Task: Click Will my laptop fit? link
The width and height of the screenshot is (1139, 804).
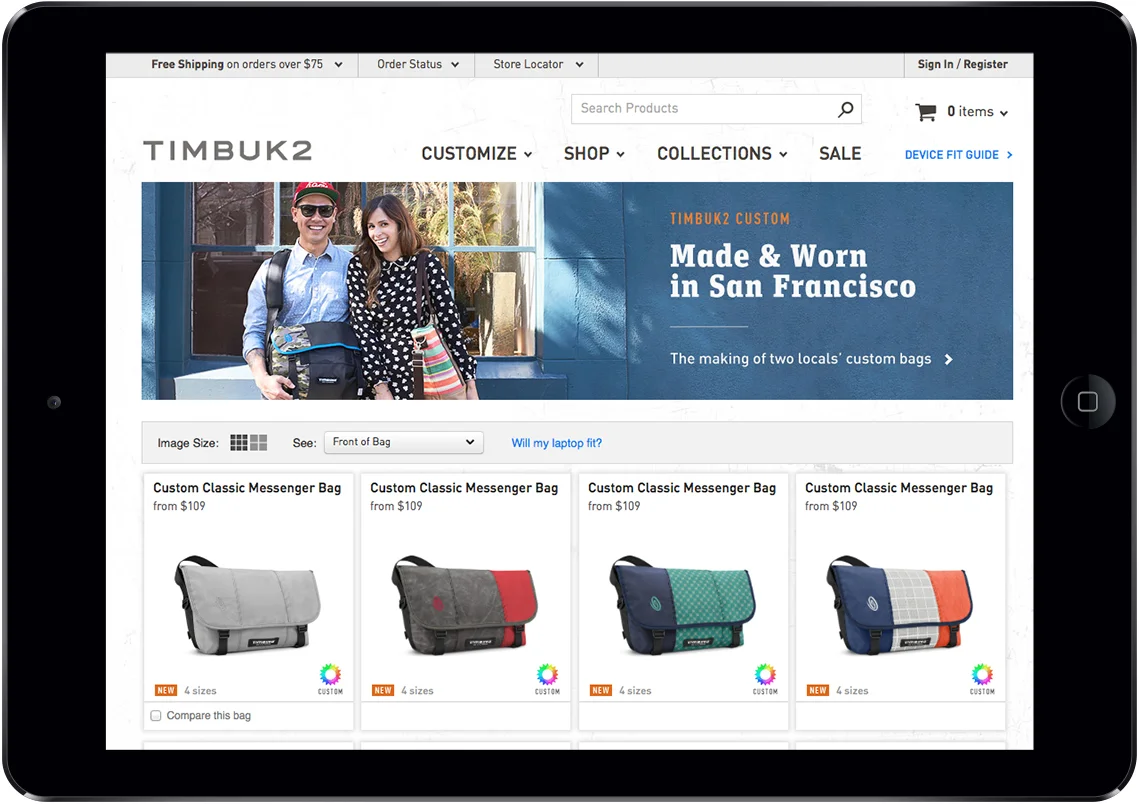Action: coord(556,443)
